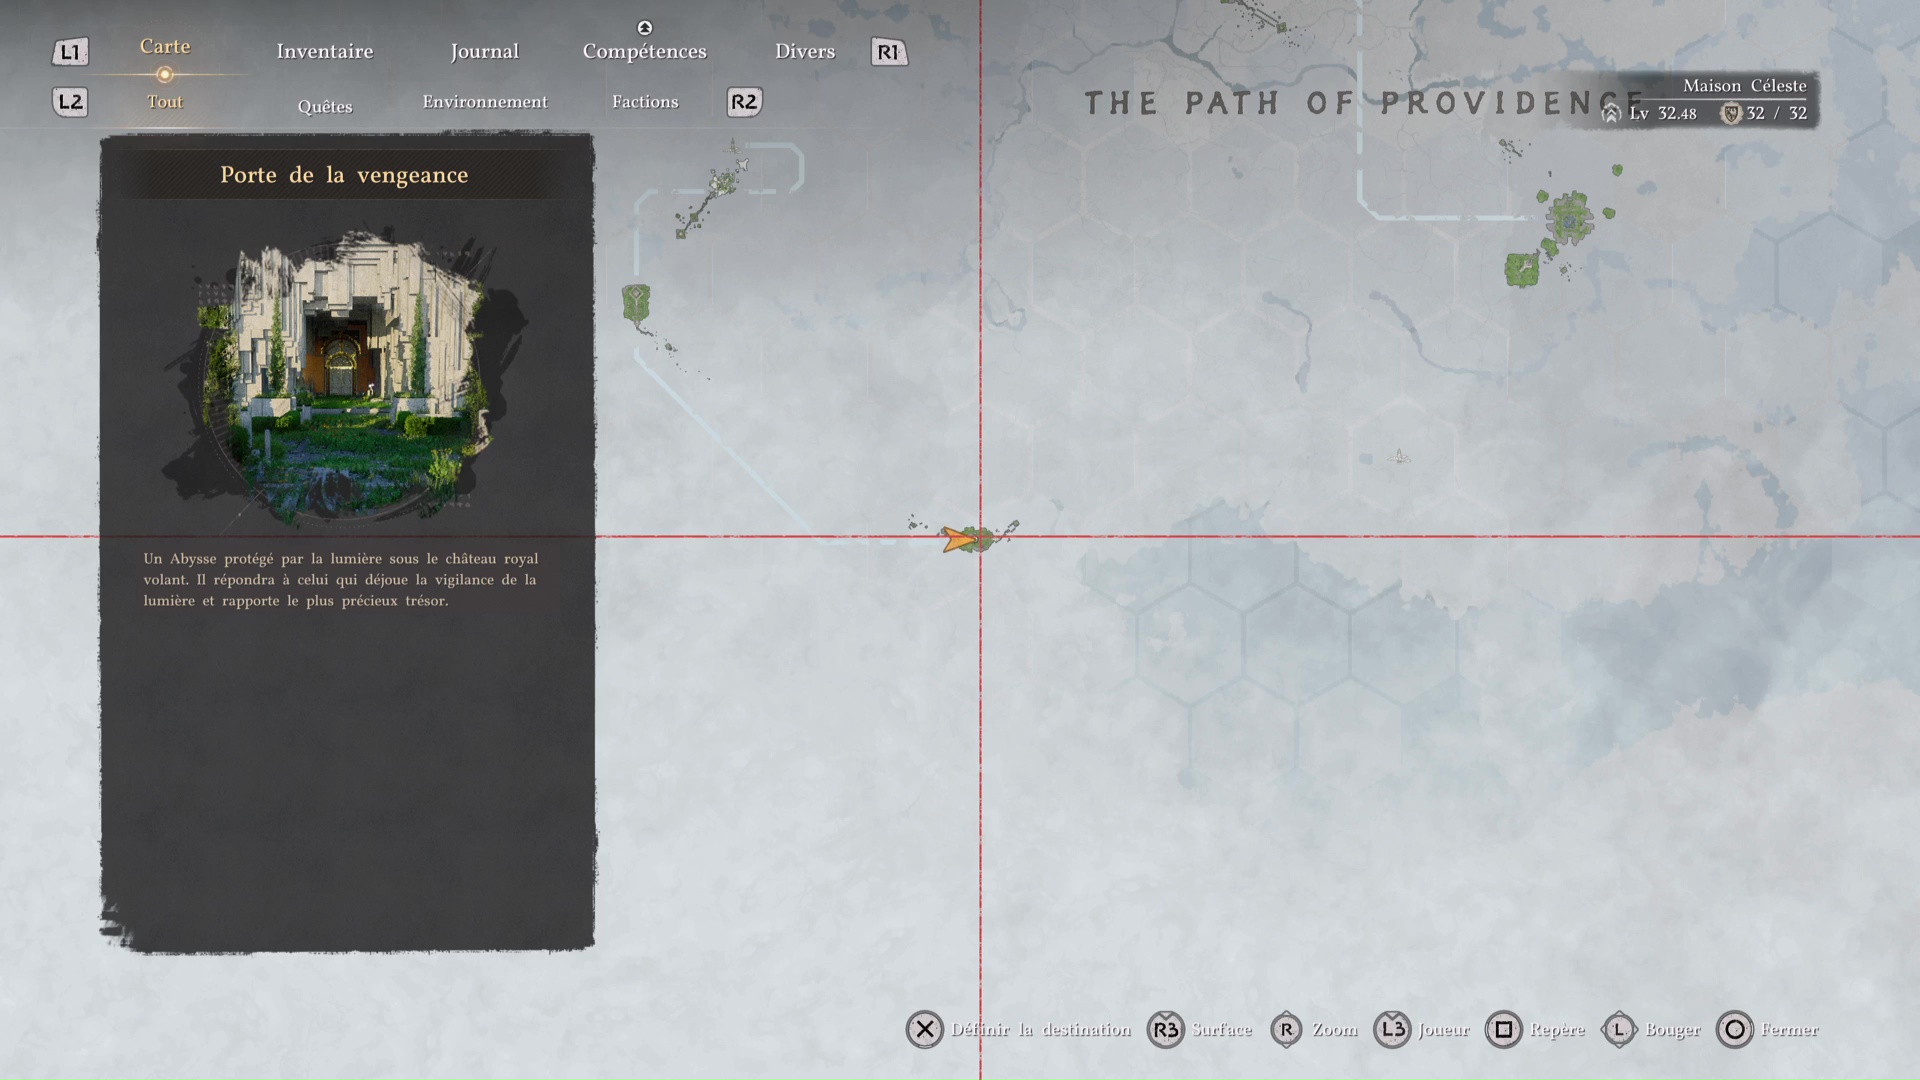Open the Compétences tab
This screenshot has width=1920, height=1080.
coord(644,51)
